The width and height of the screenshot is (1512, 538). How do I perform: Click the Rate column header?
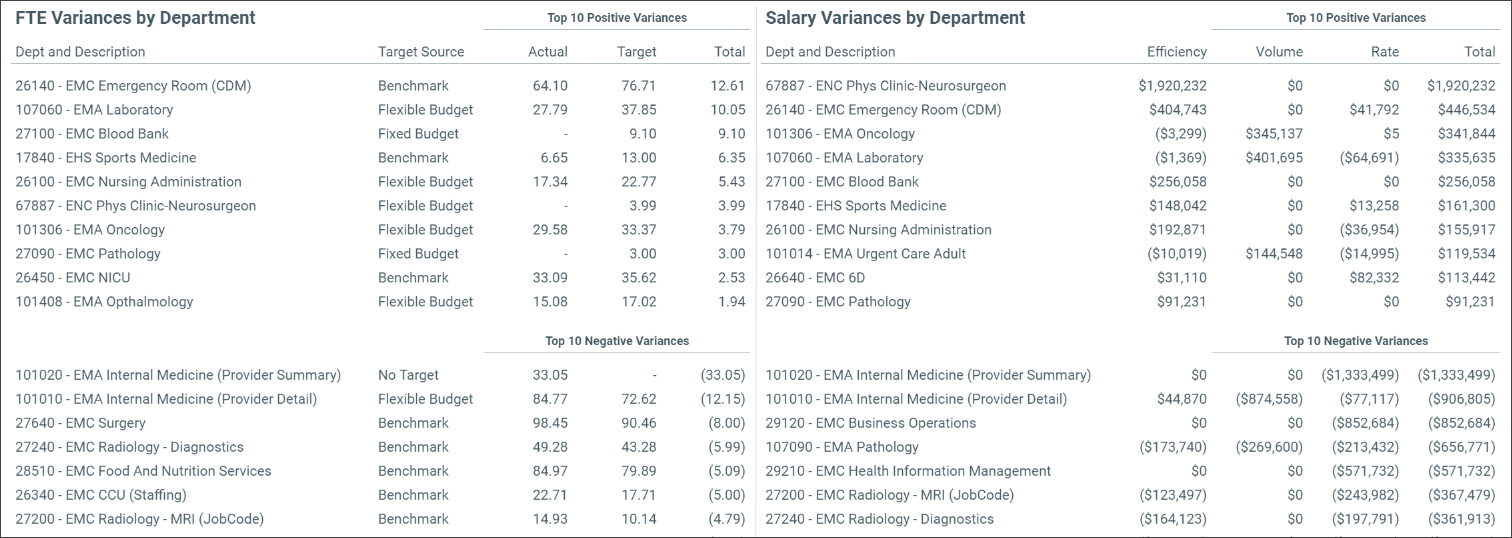click(1385, 52)
